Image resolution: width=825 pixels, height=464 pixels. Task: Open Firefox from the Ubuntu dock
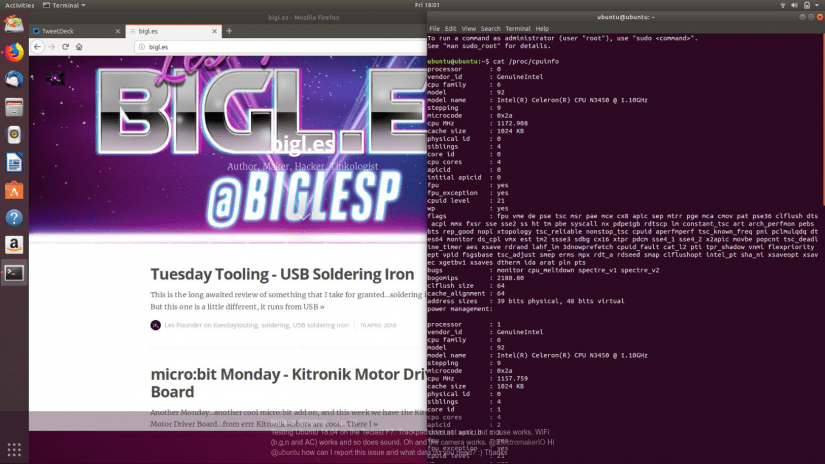pos(14,53)
